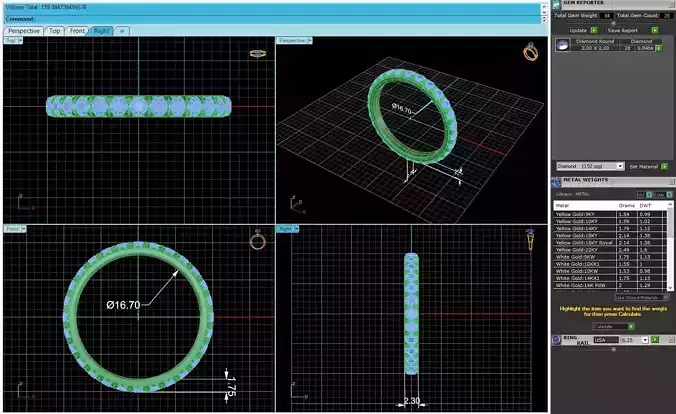Screen dimensions: 676x414
Task: Click the Update label in Gem Reporter
Action: (578, 30)
